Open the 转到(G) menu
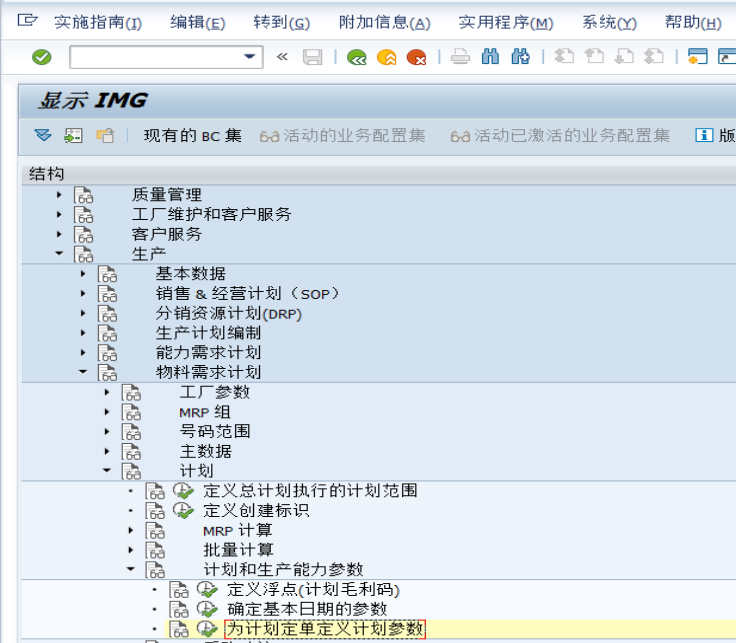Viewport: 736px width, 643px height. click(282, 22)
